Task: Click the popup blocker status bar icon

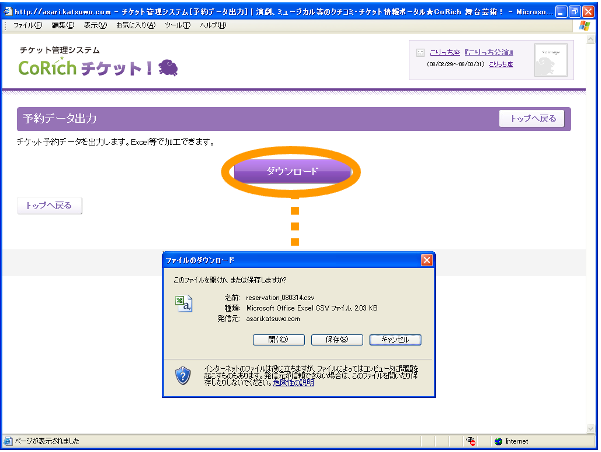Action: pos(470,441)
